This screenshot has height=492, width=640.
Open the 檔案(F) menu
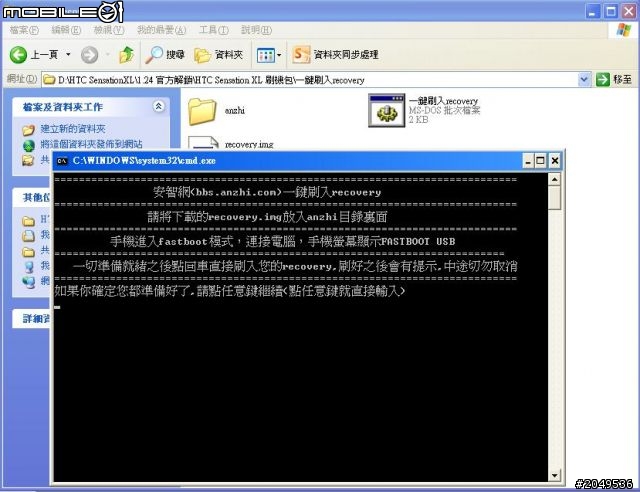click(x=24, y=30)
